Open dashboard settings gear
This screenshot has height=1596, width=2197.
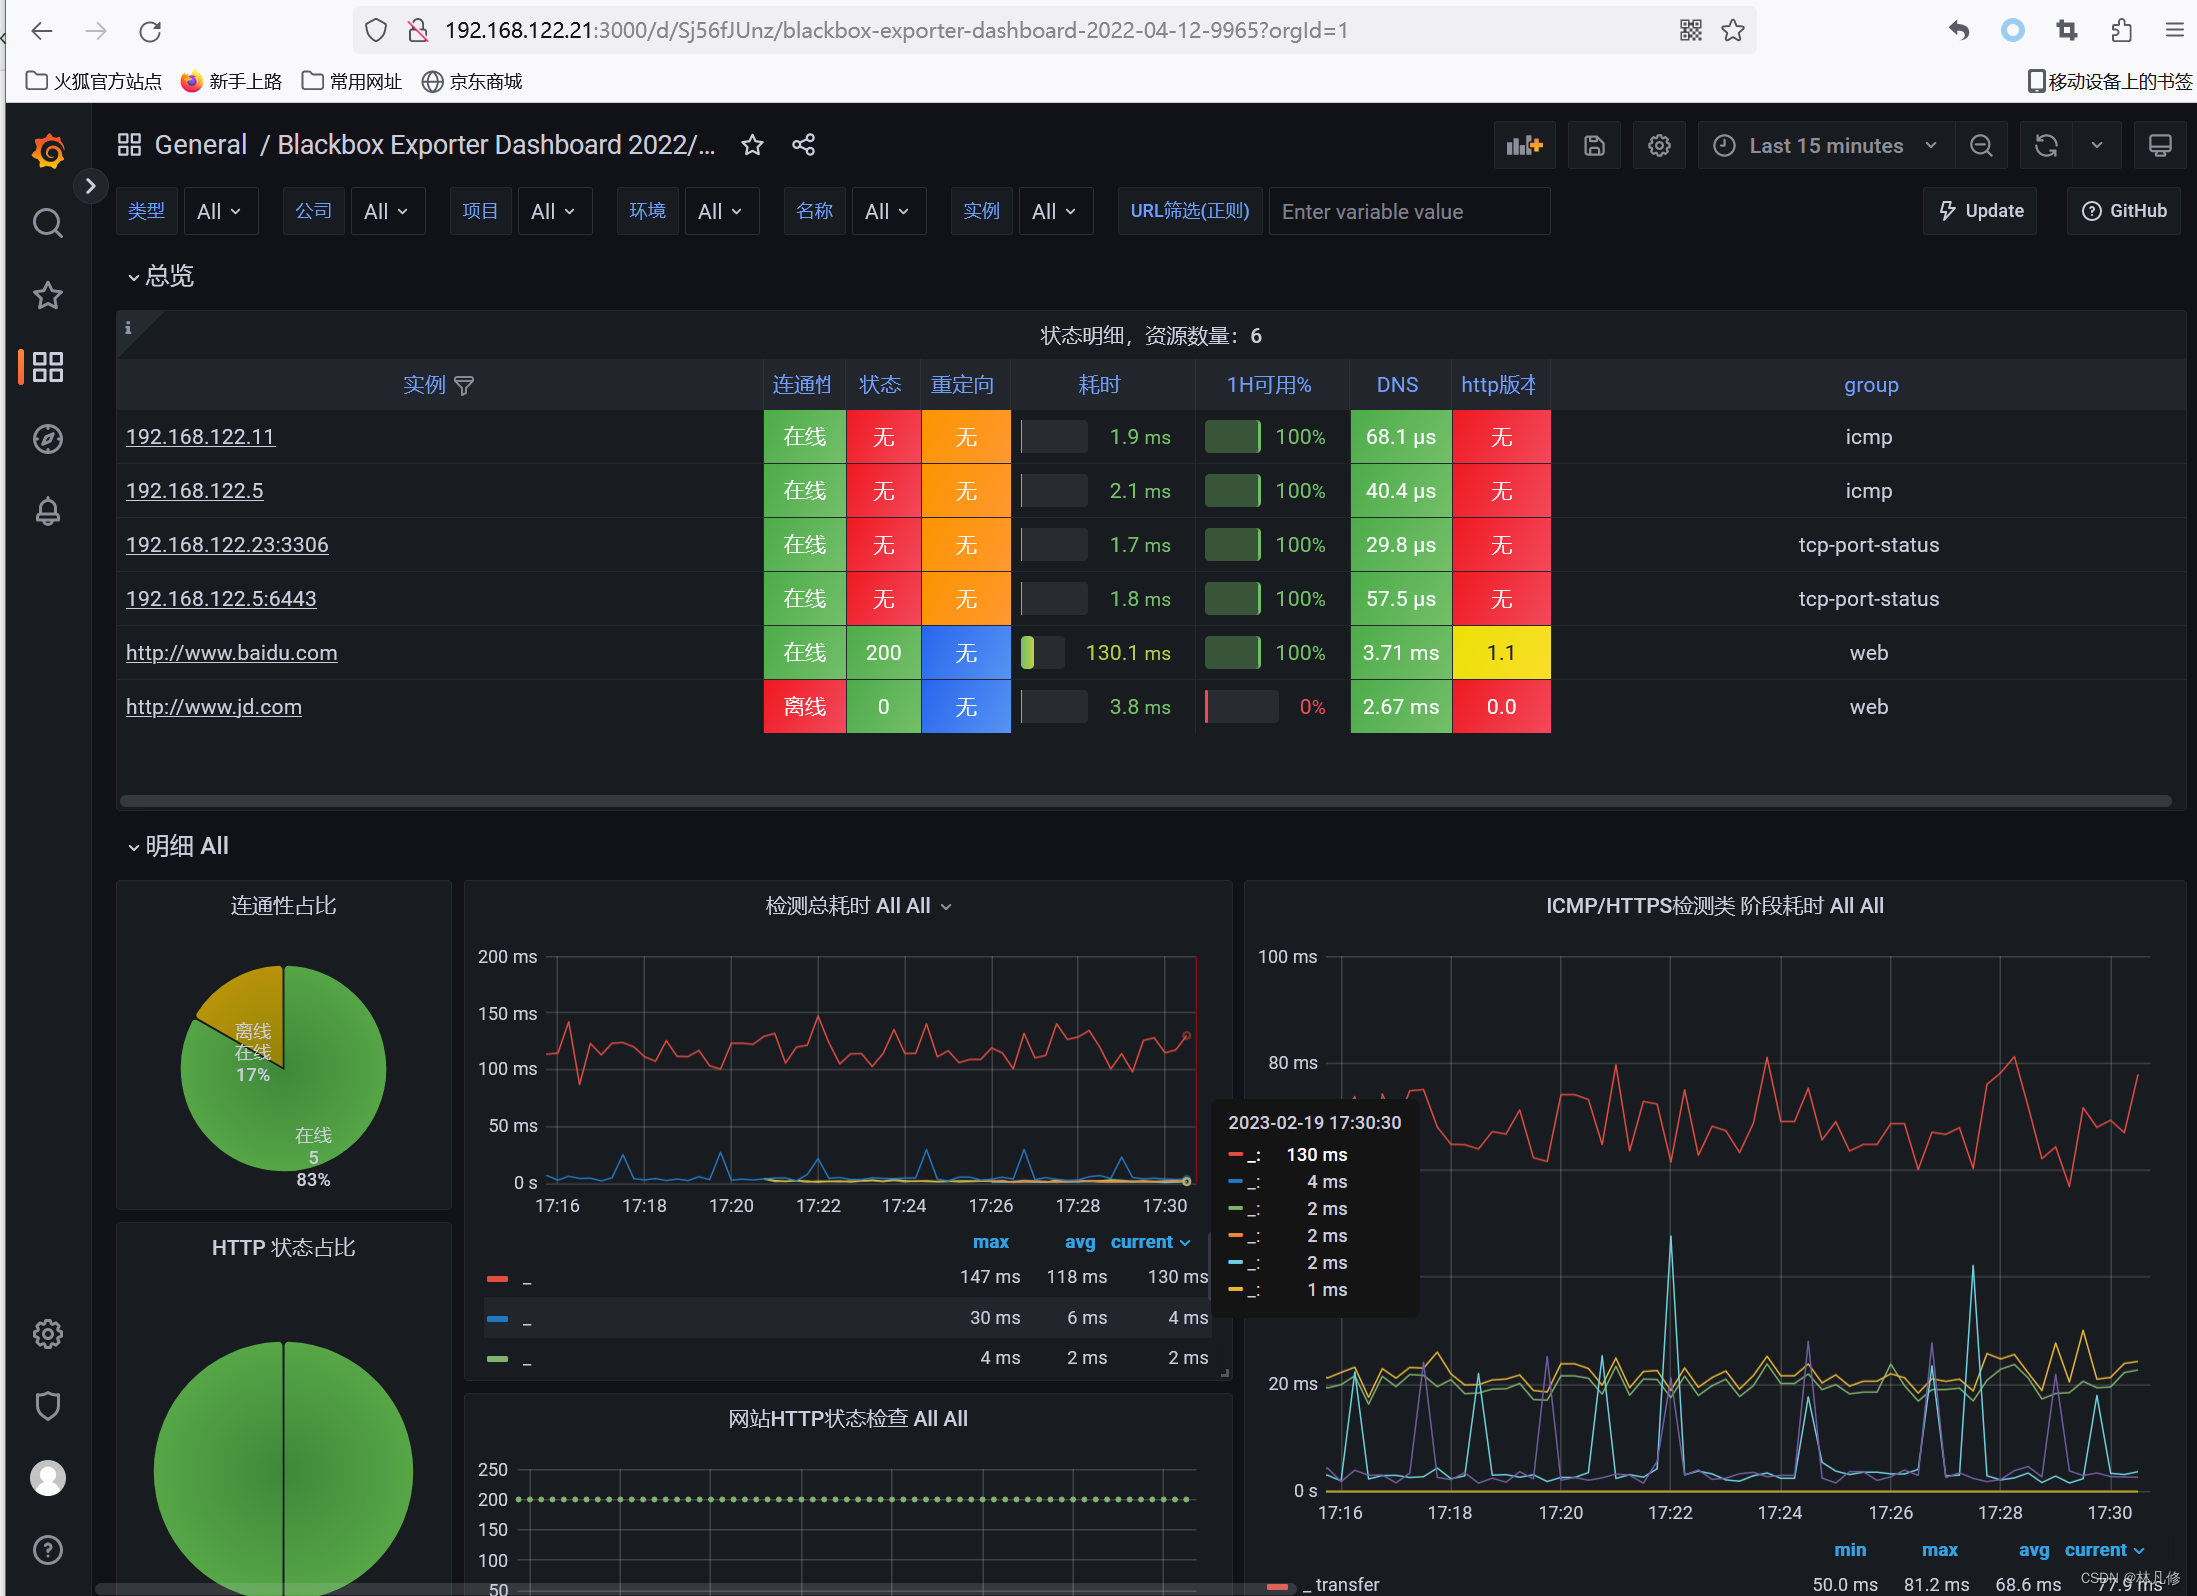(1659, 146)
